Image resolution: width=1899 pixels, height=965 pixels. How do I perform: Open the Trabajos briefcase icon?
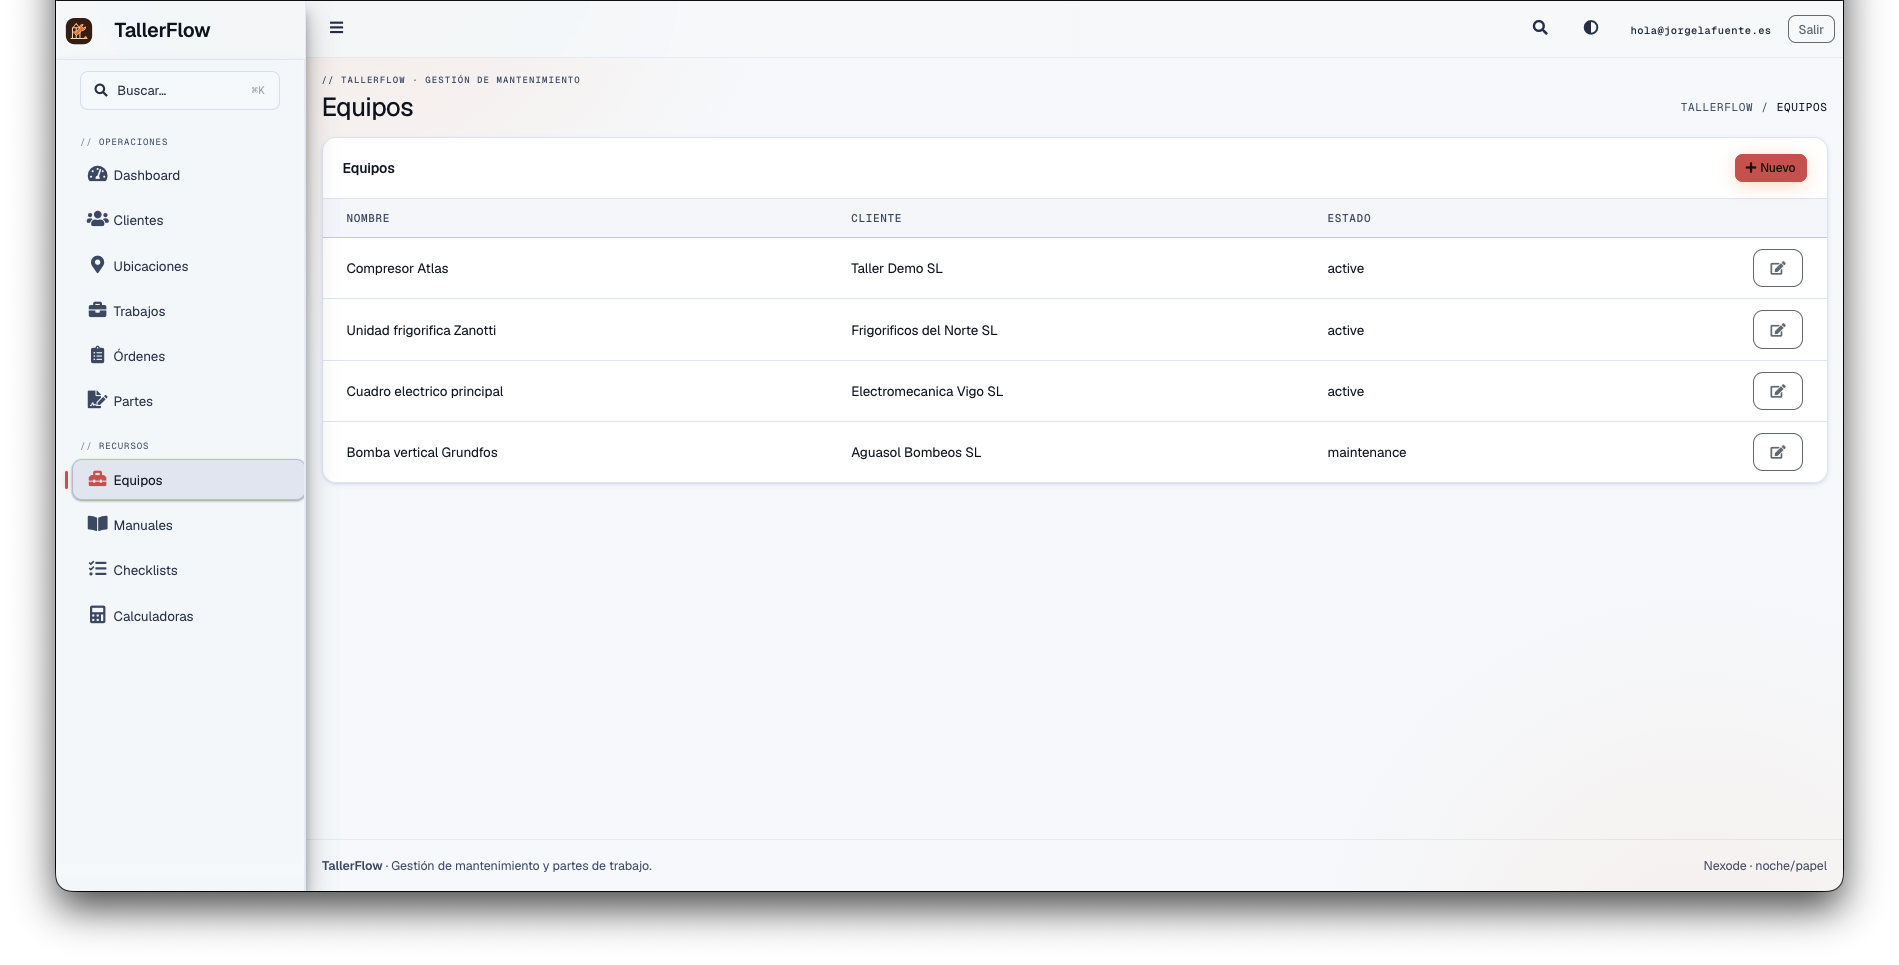(x=98, y=310)
